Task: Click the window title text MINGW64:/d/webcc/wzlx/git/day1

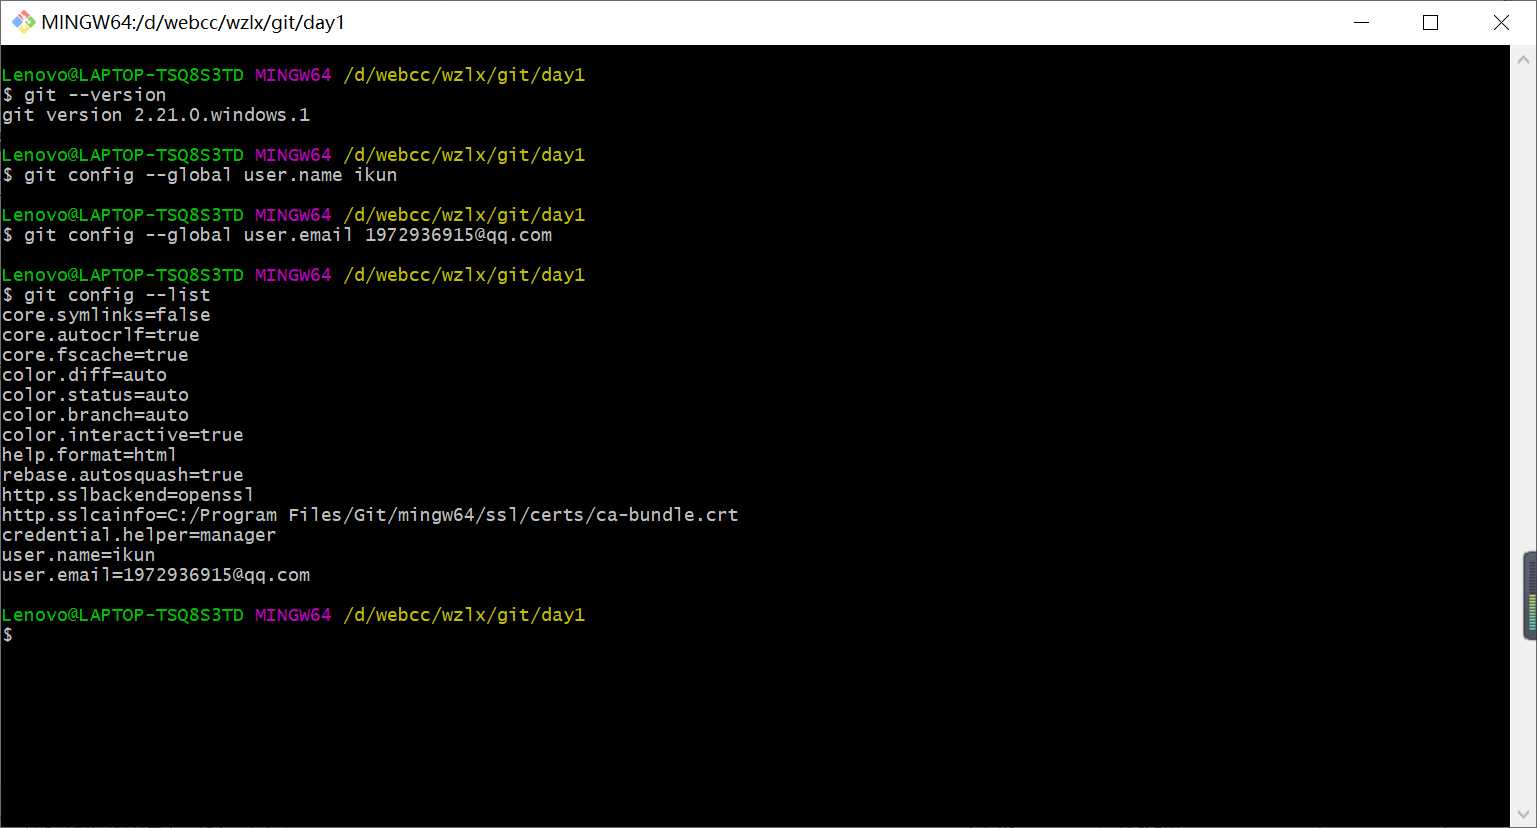Action: point(193,22)
